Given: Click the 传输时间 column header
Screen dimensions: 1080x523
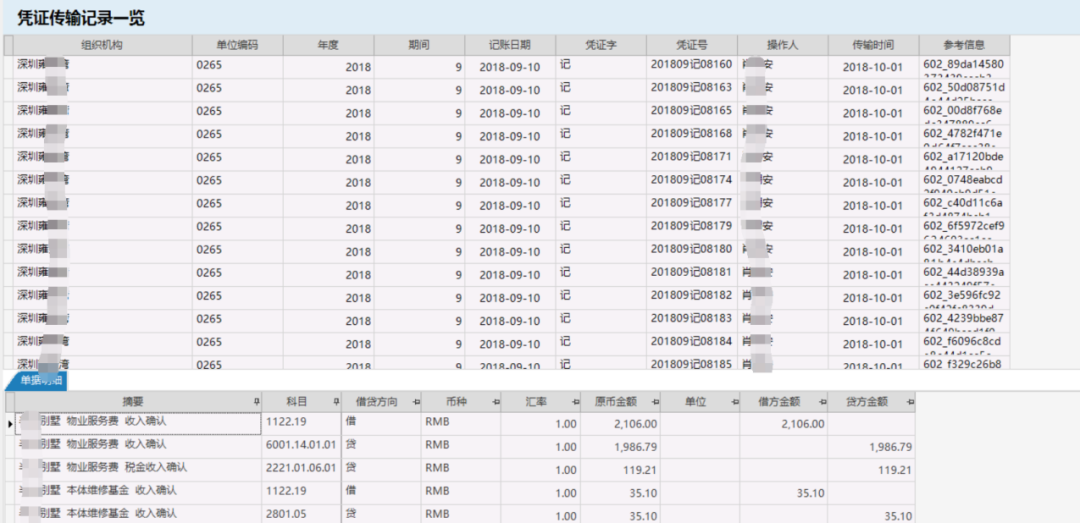Looking at the screenshot, I should point(873,45).
